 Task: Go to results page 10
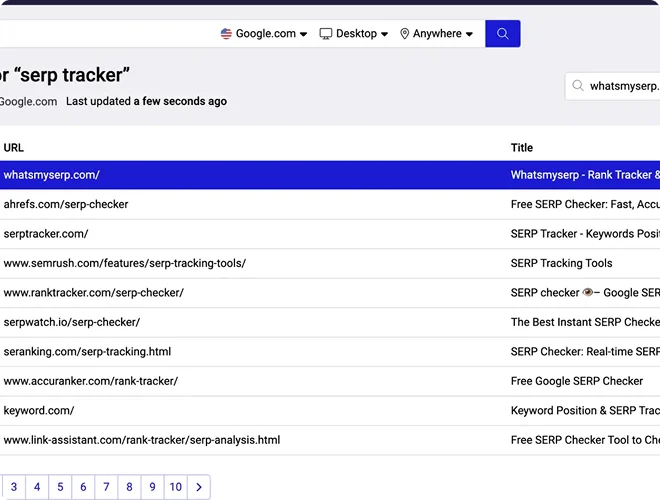176,487
